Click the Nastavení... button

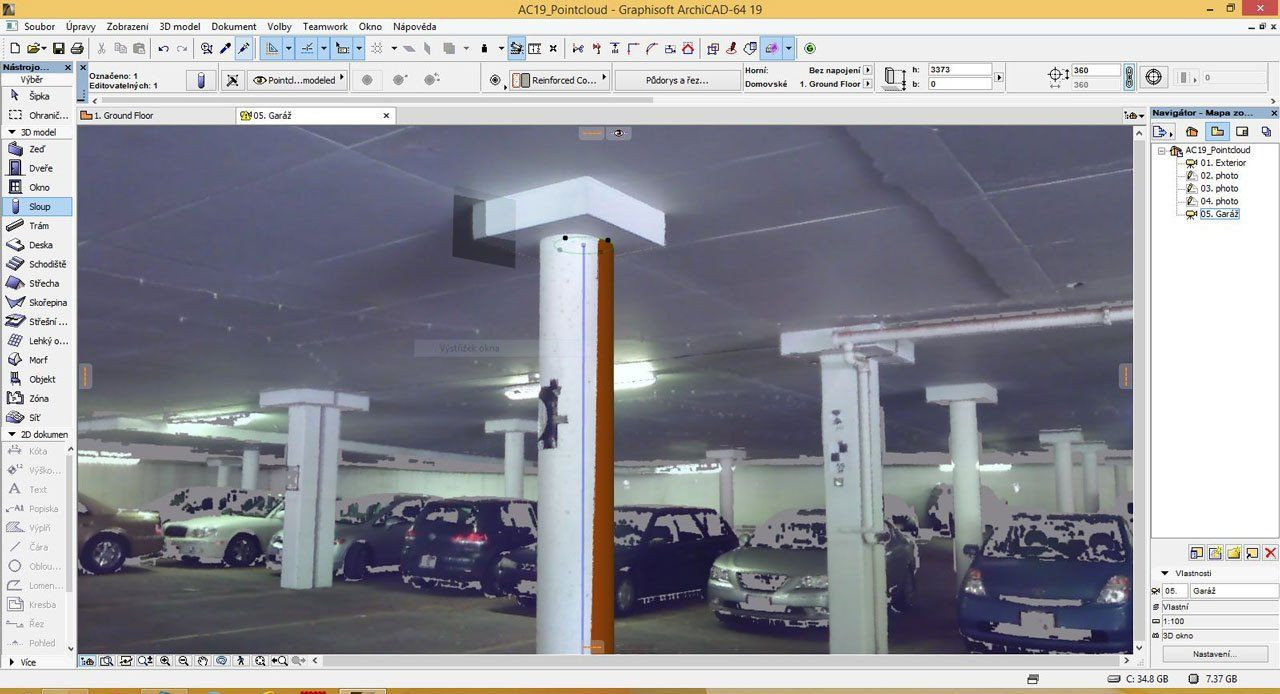pos(1215,654)
